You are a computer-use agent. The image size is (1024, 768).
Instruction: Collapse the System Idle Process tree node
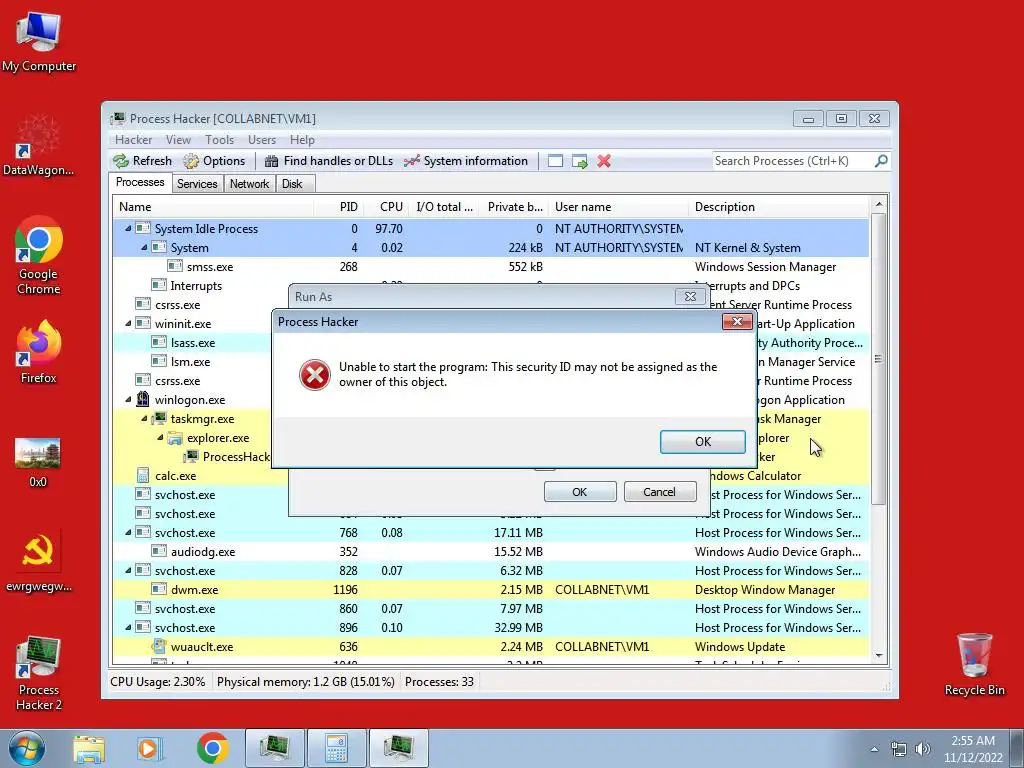pyautogui.click(x=128, y=229)
